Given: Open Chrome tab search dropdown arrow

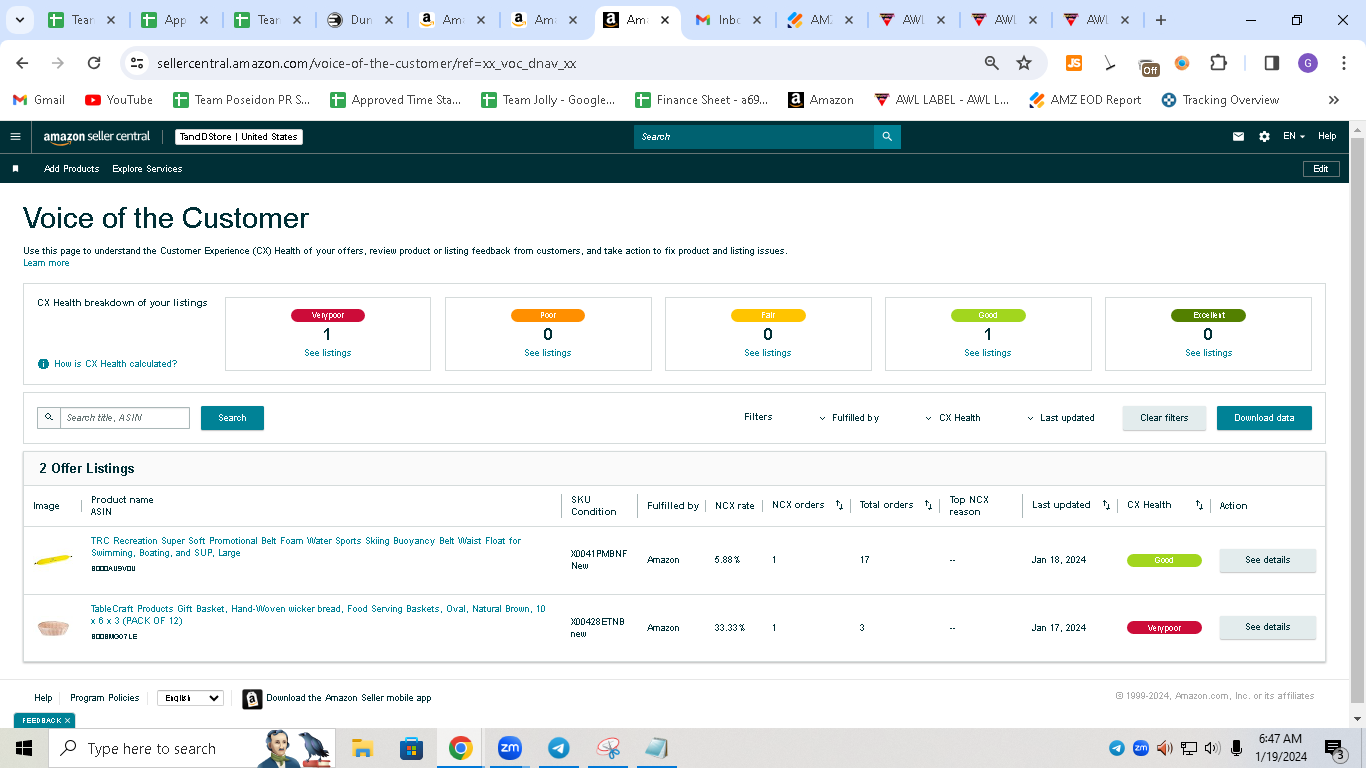Looking at the screenshot, I should [22, 20].
